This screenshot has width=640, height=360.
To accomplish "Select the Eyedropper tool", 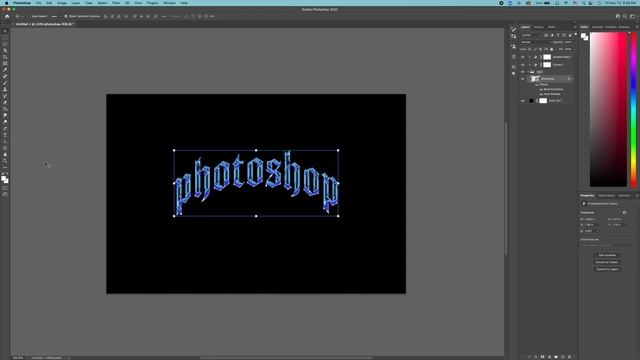I will pos(5,70).
